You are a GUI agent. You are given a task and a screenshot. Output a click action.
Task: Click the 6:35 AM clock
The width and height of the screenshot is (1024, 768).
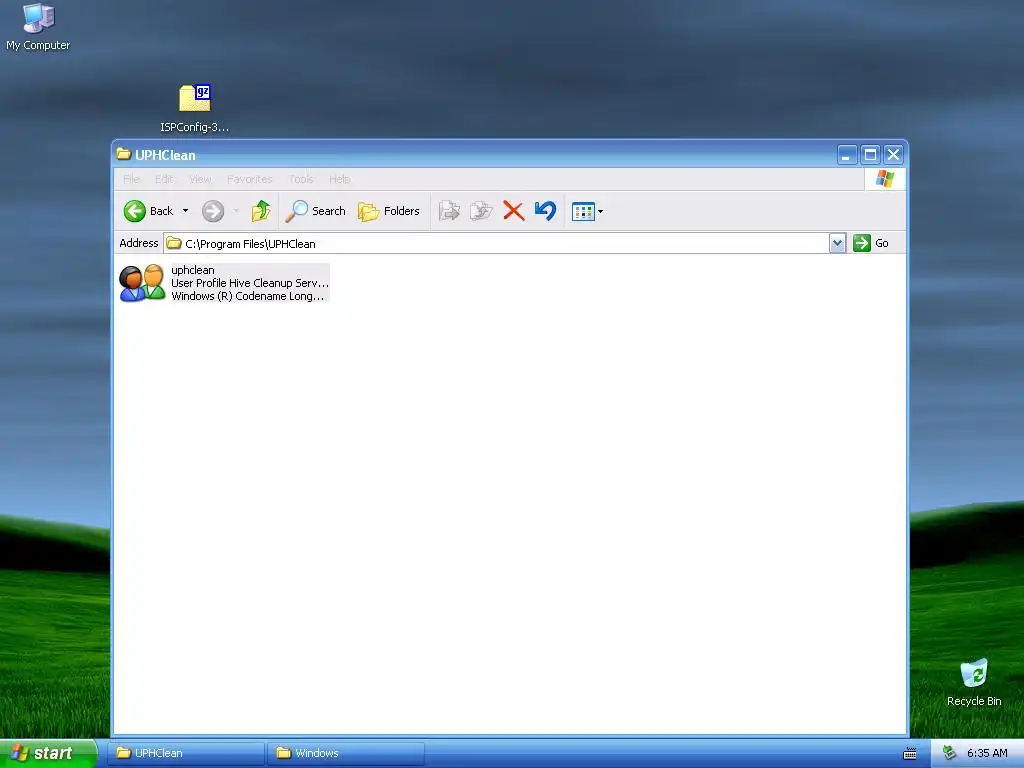(x=987, y=753)
